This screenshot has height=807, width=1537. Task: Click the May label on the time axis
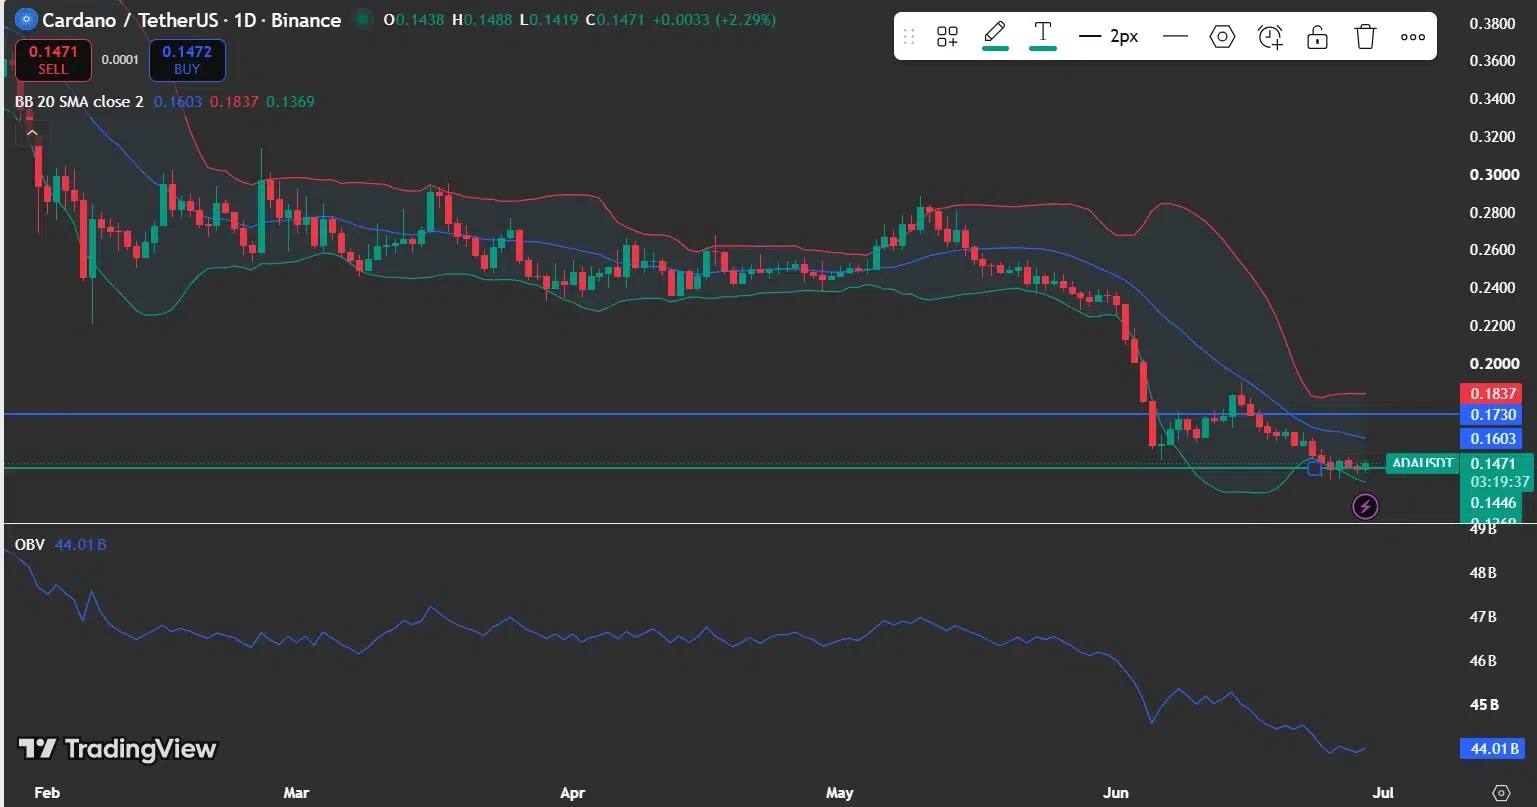click(x=840, y=792)
